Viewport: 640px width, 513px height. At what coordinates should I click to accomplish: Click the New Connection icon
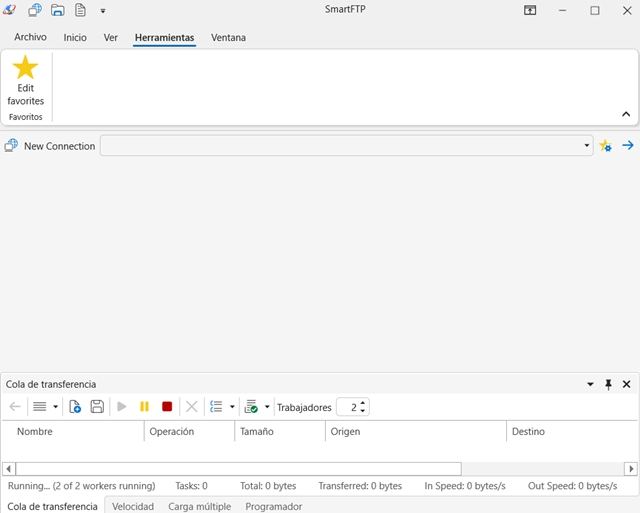point(11,145)
